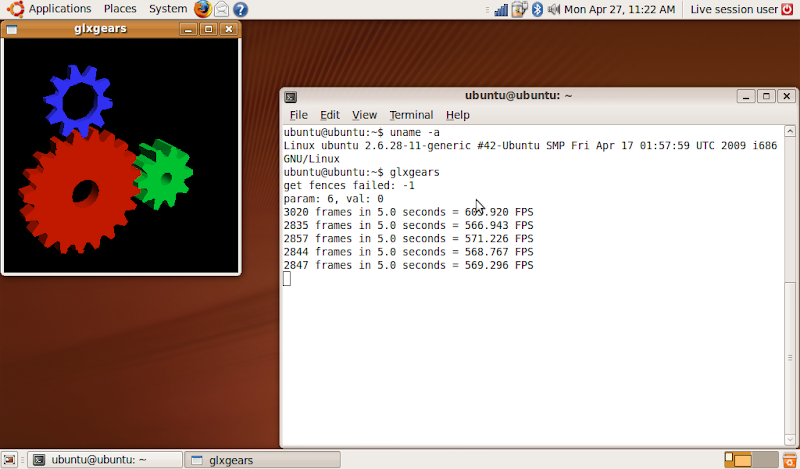Select the glxgears taskbar button
Viewport: 800px width, 469px height.
click(262, 460)
